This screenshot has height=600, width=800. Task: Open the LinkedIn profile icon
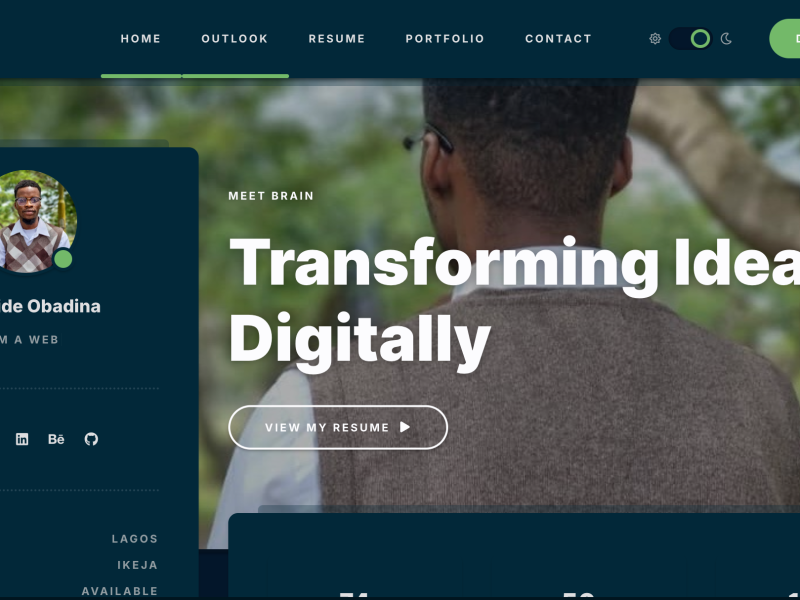point(22,439)
